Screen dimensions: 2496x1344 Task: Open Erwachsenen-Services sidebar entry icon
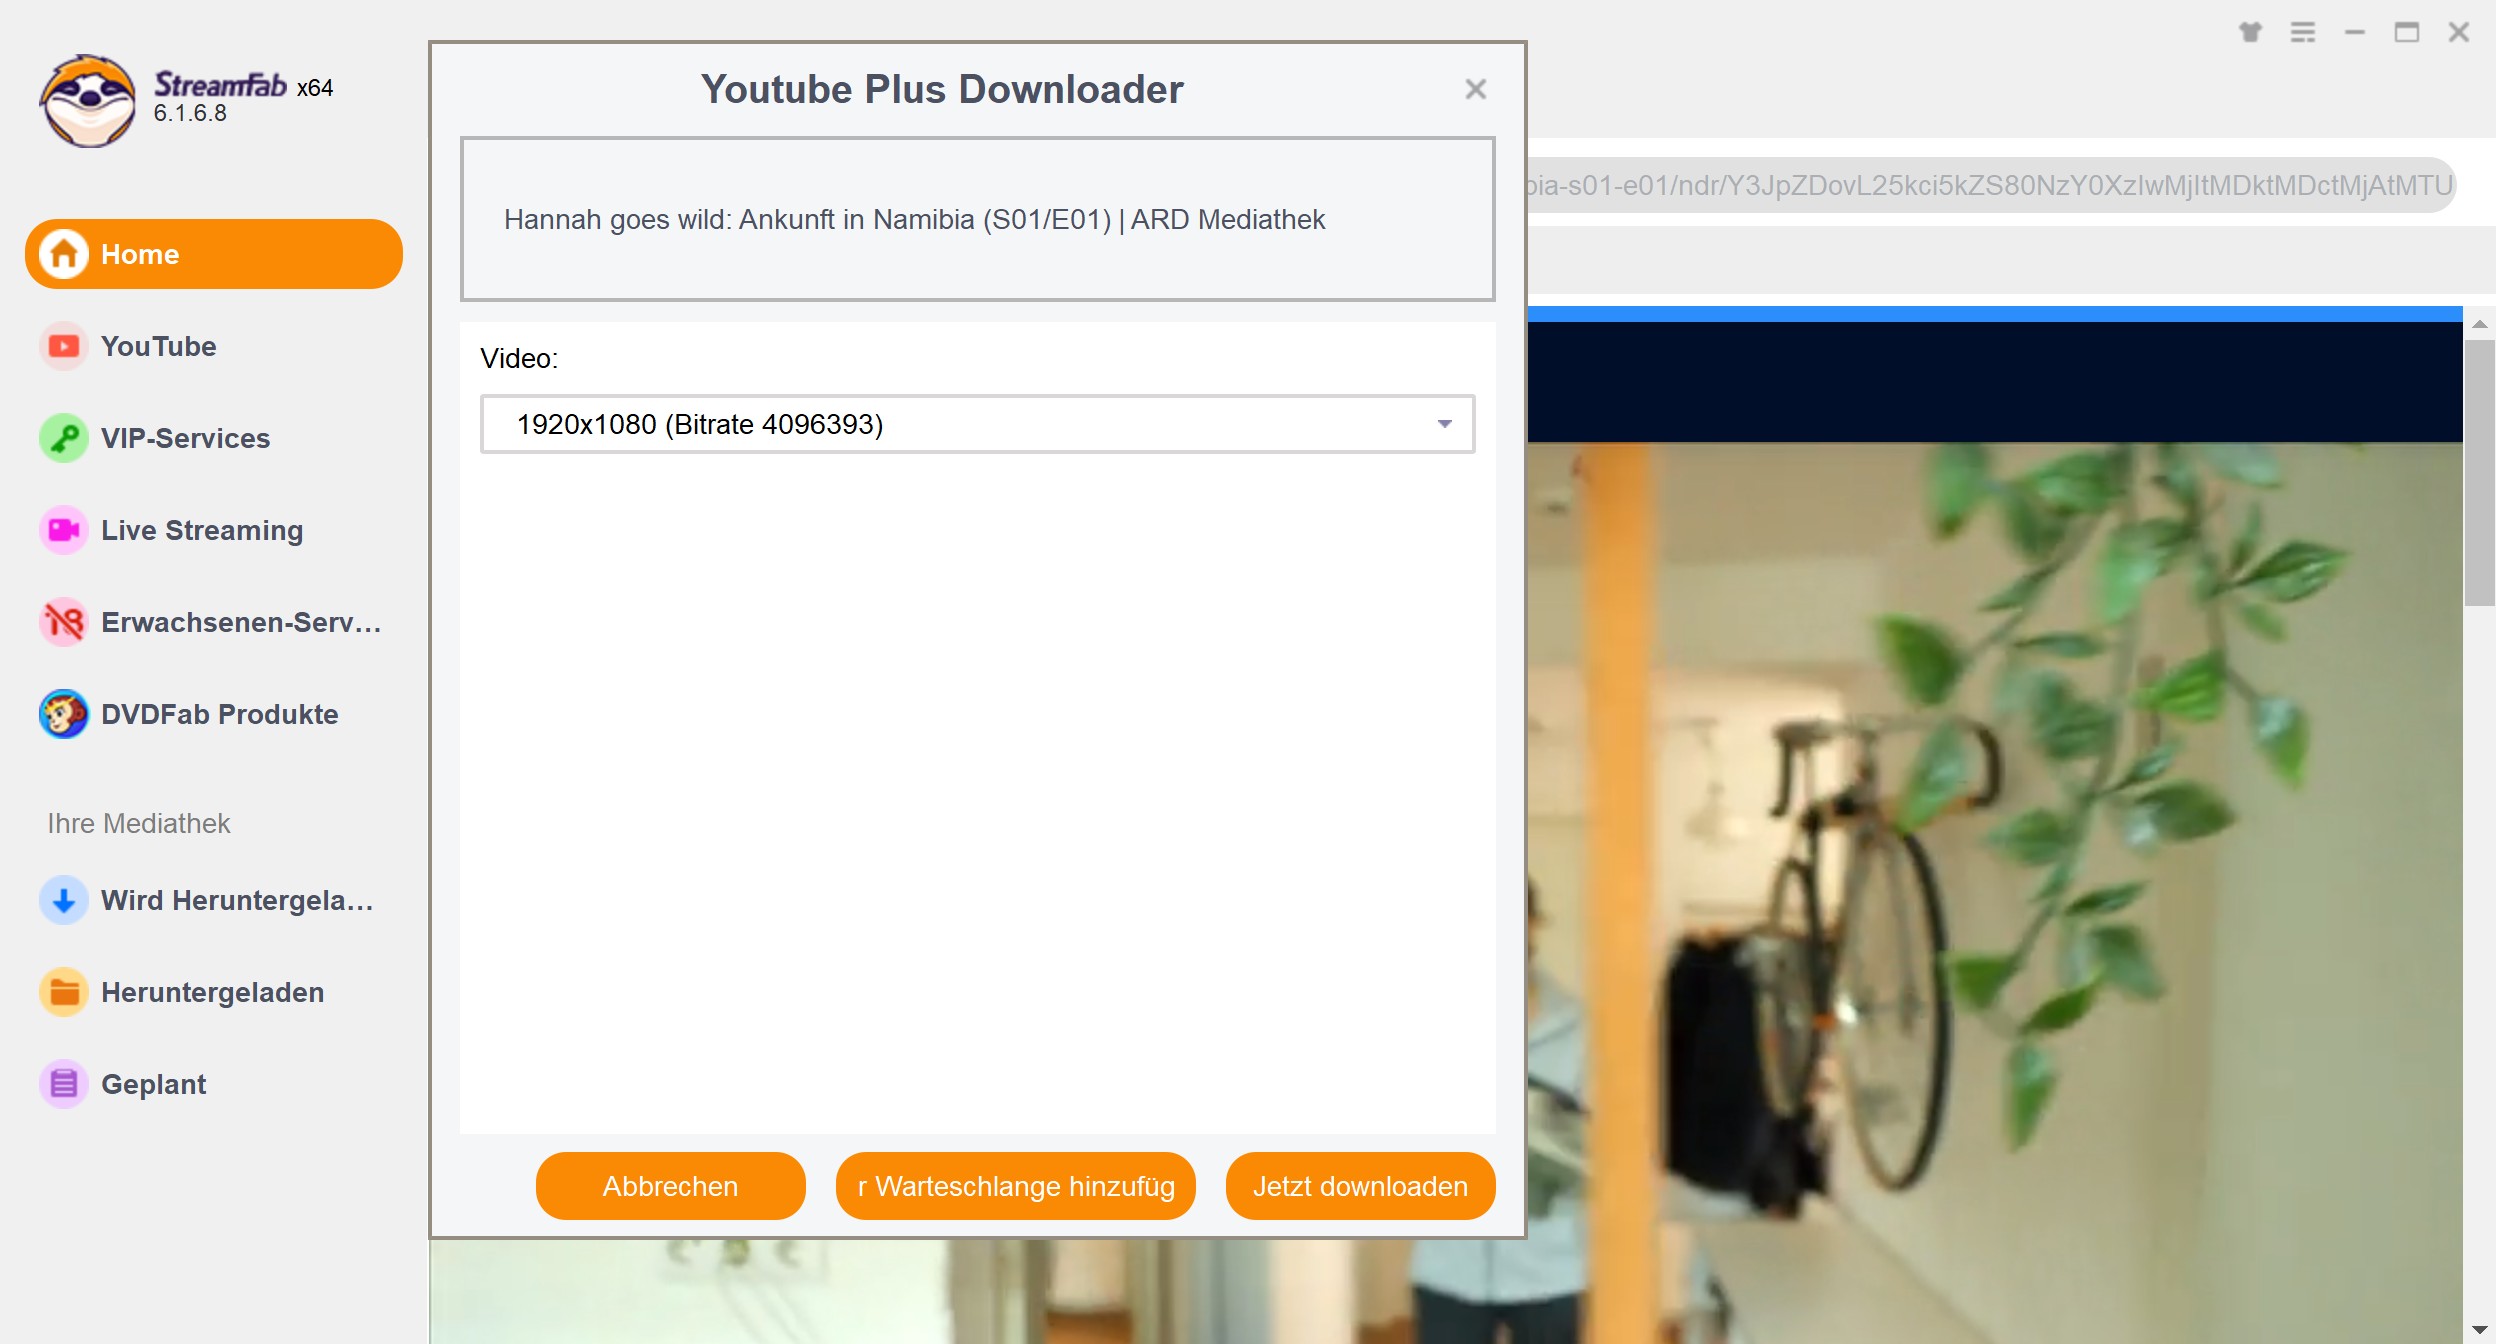point(63,623)
